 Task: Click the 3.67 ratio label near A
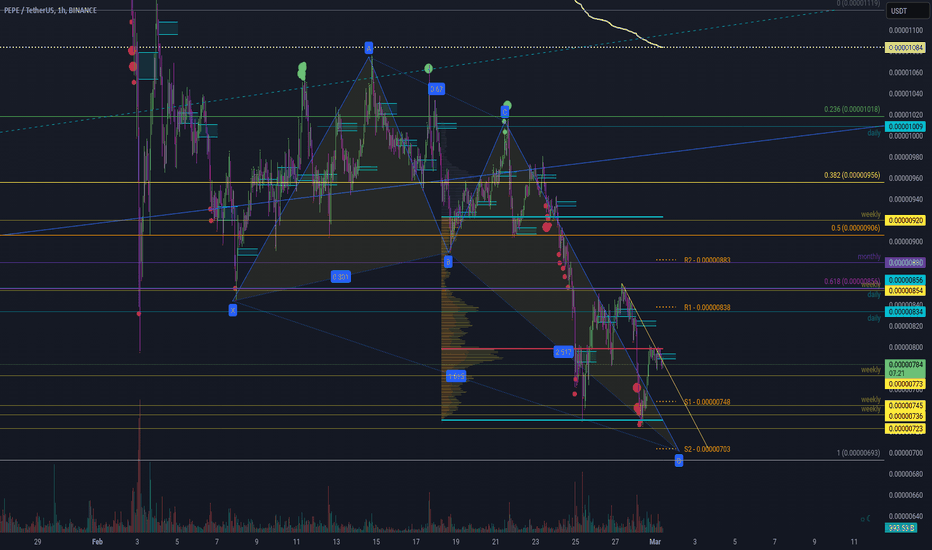tap(436, 89)
